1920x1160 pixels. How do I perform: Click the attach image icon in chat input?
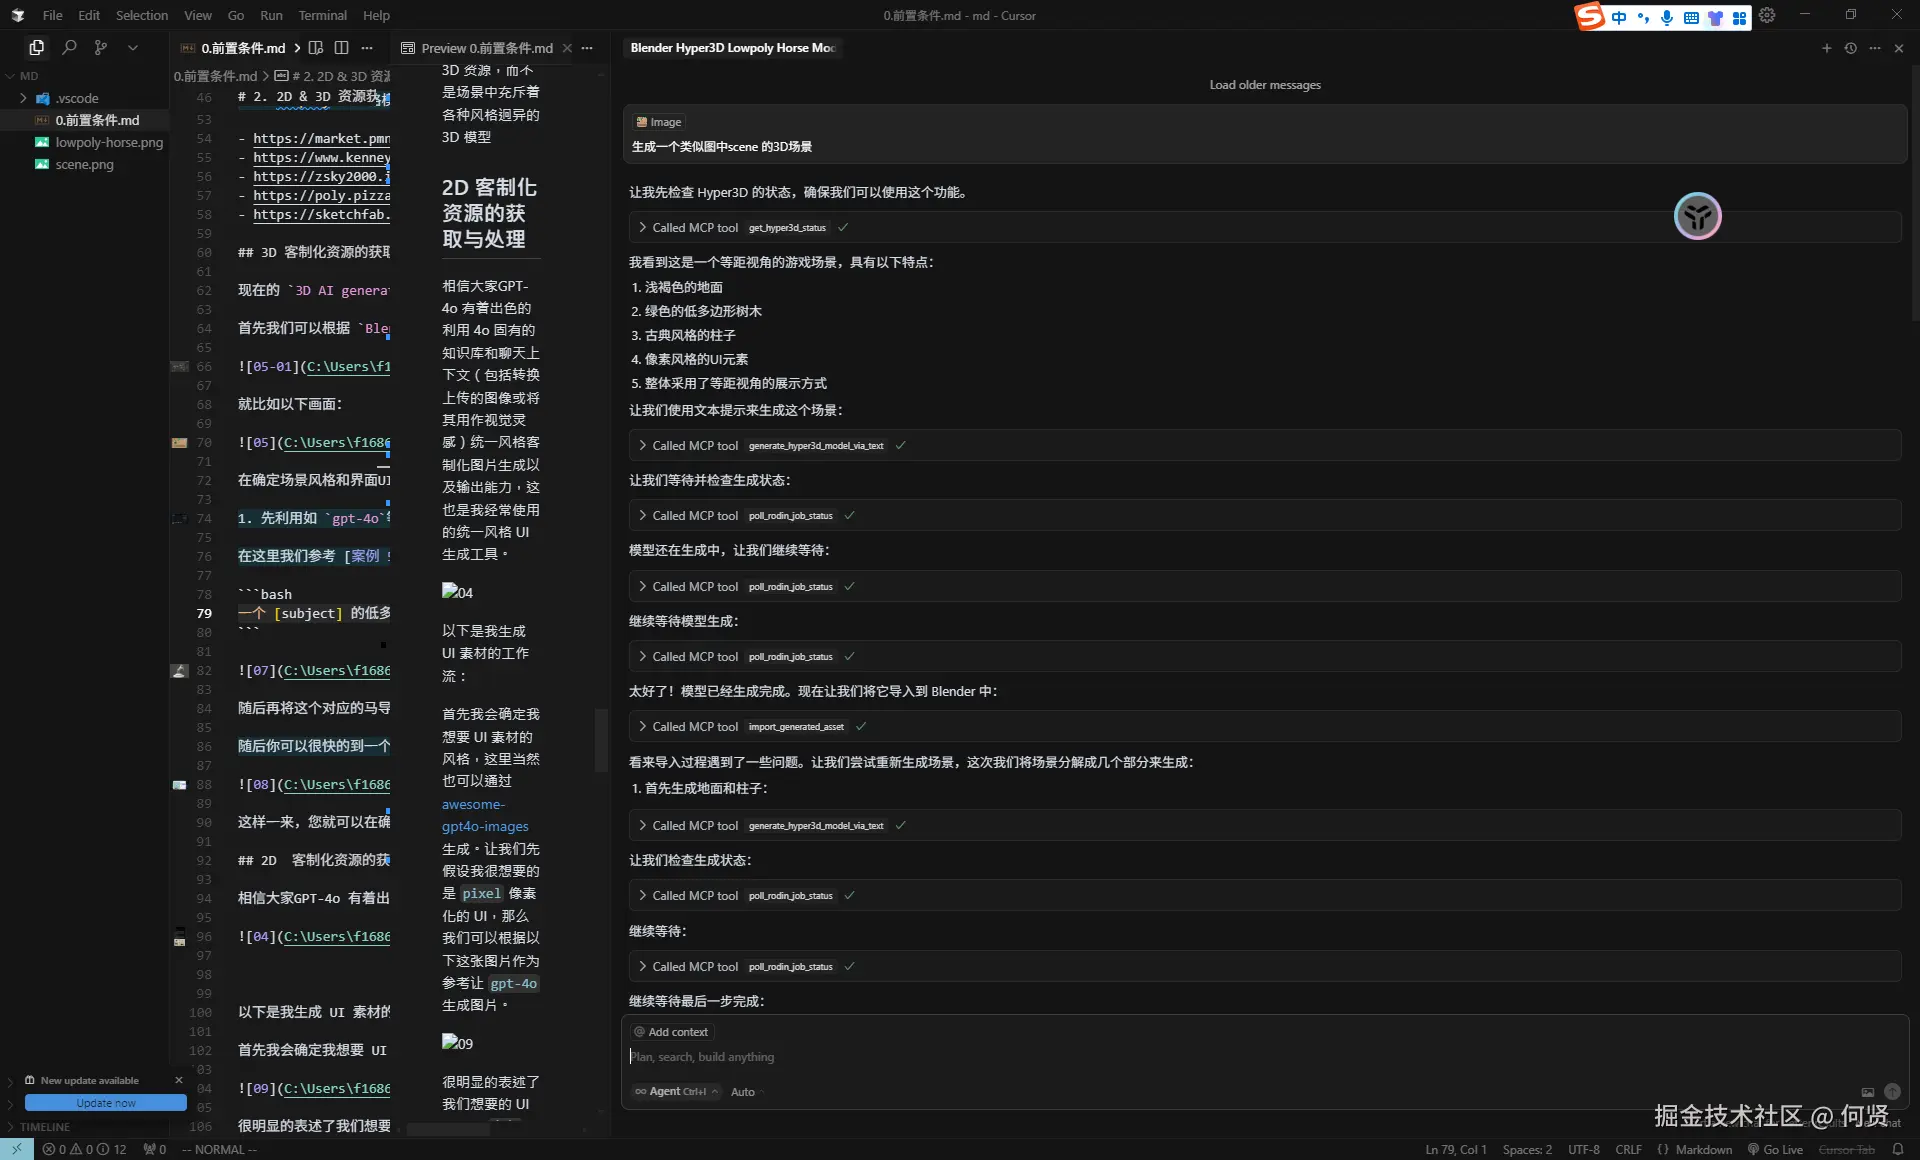[1867, 1092]
